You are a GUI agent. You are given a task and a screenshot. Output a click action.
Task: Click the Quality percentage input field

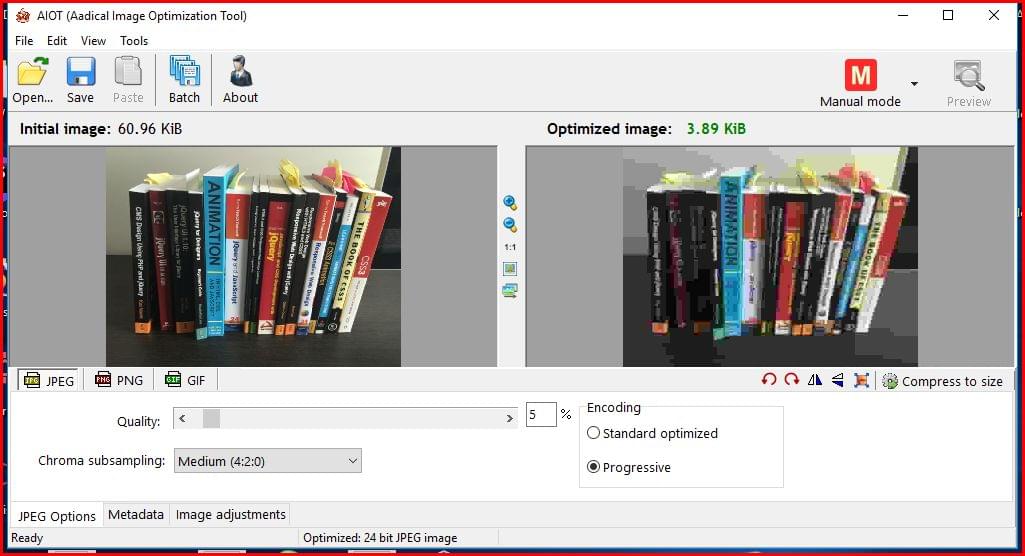click(540, 414)
